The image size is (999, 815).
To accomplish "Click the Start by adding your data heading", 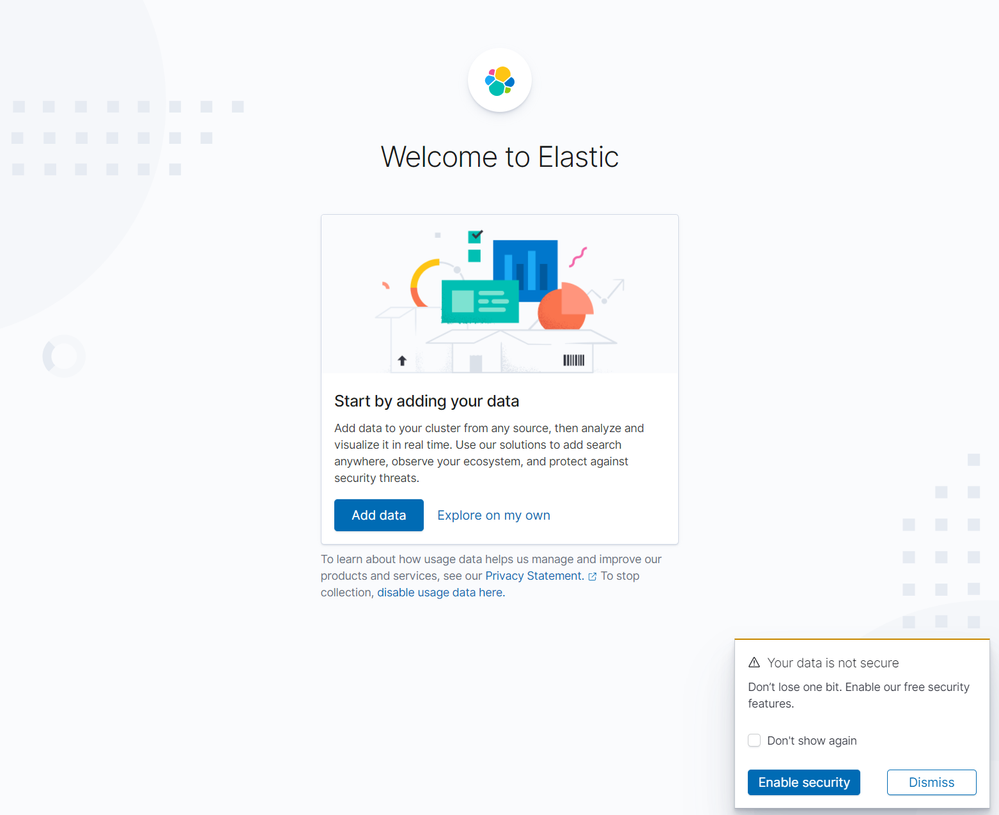I will (427, 401).
